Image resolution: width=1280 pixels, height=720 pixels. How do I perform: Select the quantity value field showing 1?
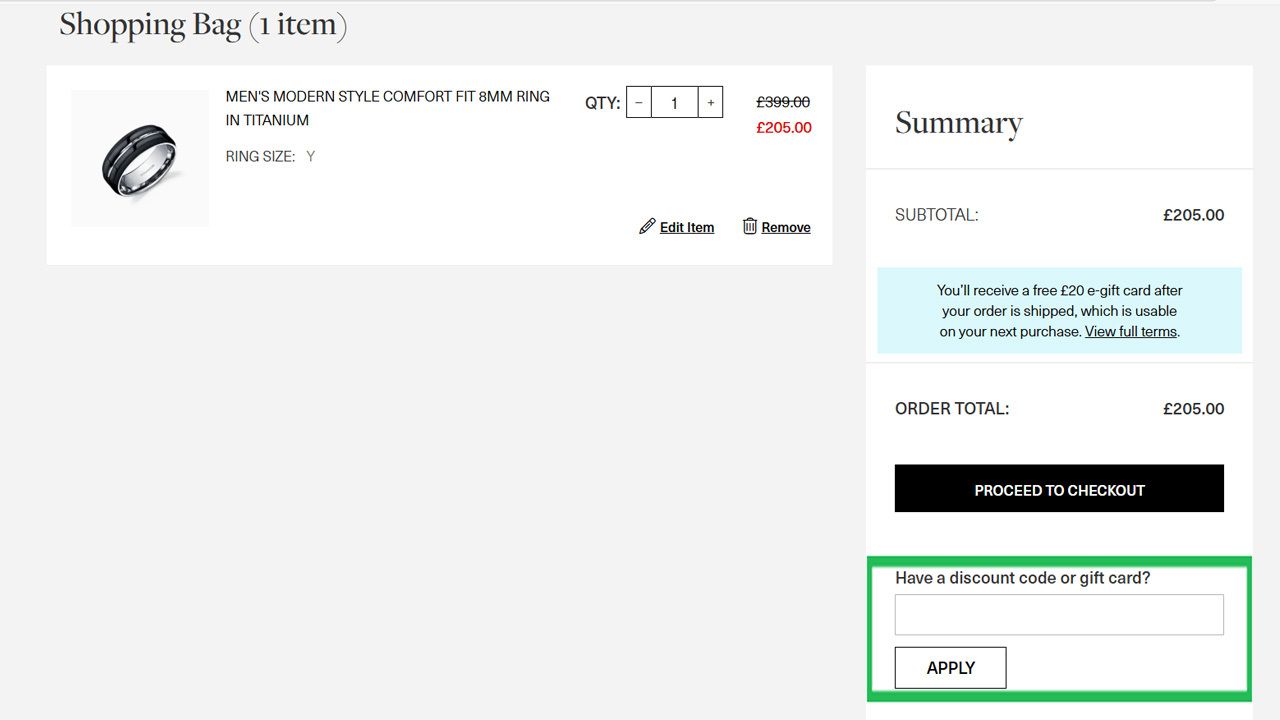674,101
